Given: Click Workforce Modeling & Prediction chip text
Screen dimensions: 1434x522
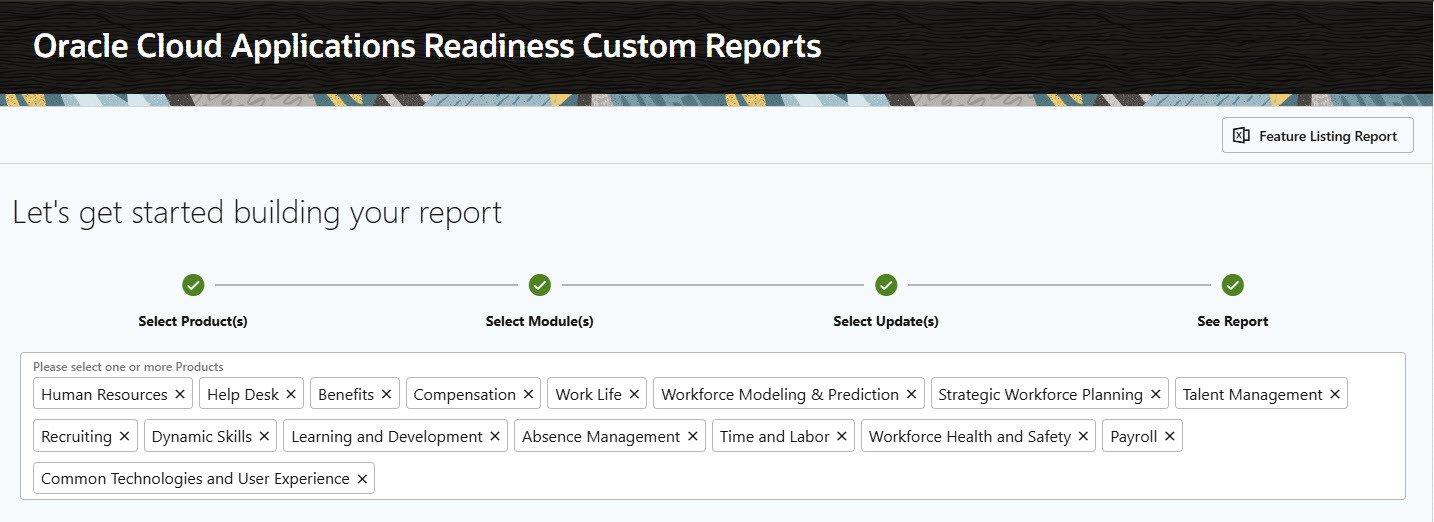Looking at the screenshot, I should point(780,394).
